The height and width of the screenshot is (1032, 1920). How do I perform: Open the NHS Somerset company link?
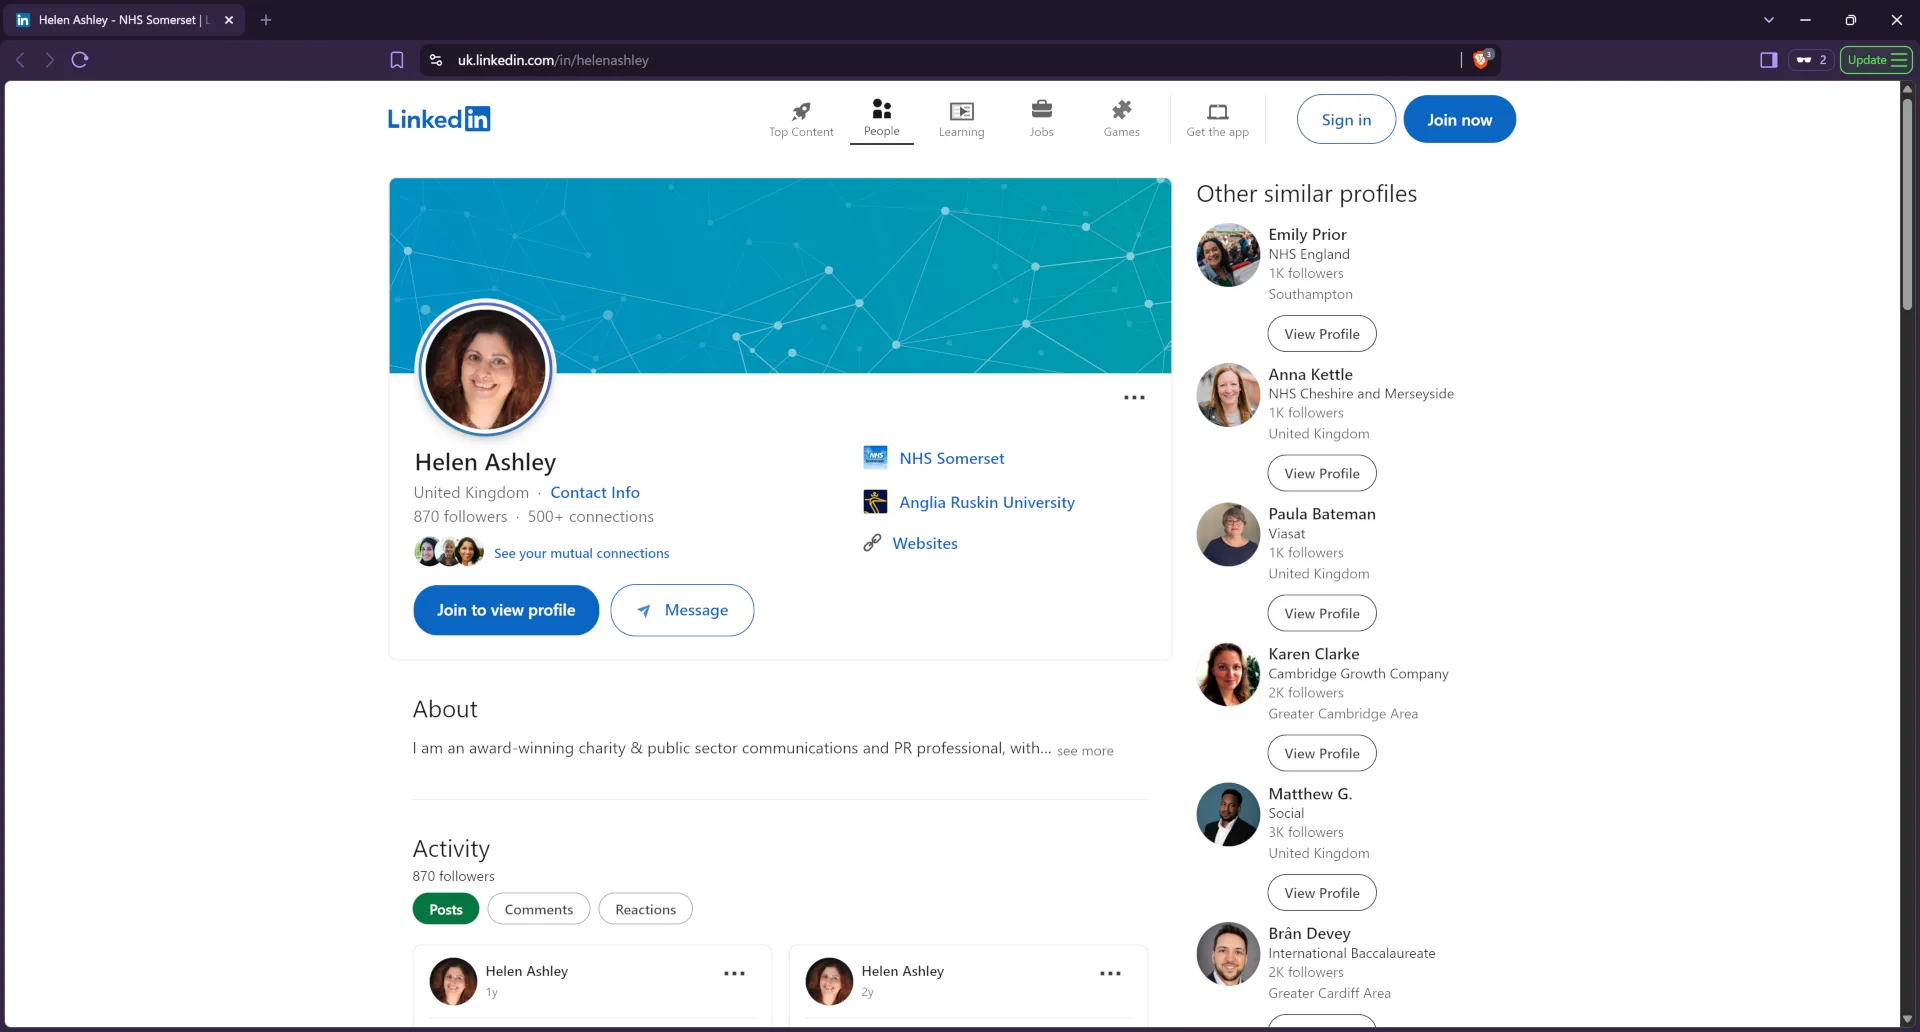point(952,458)
